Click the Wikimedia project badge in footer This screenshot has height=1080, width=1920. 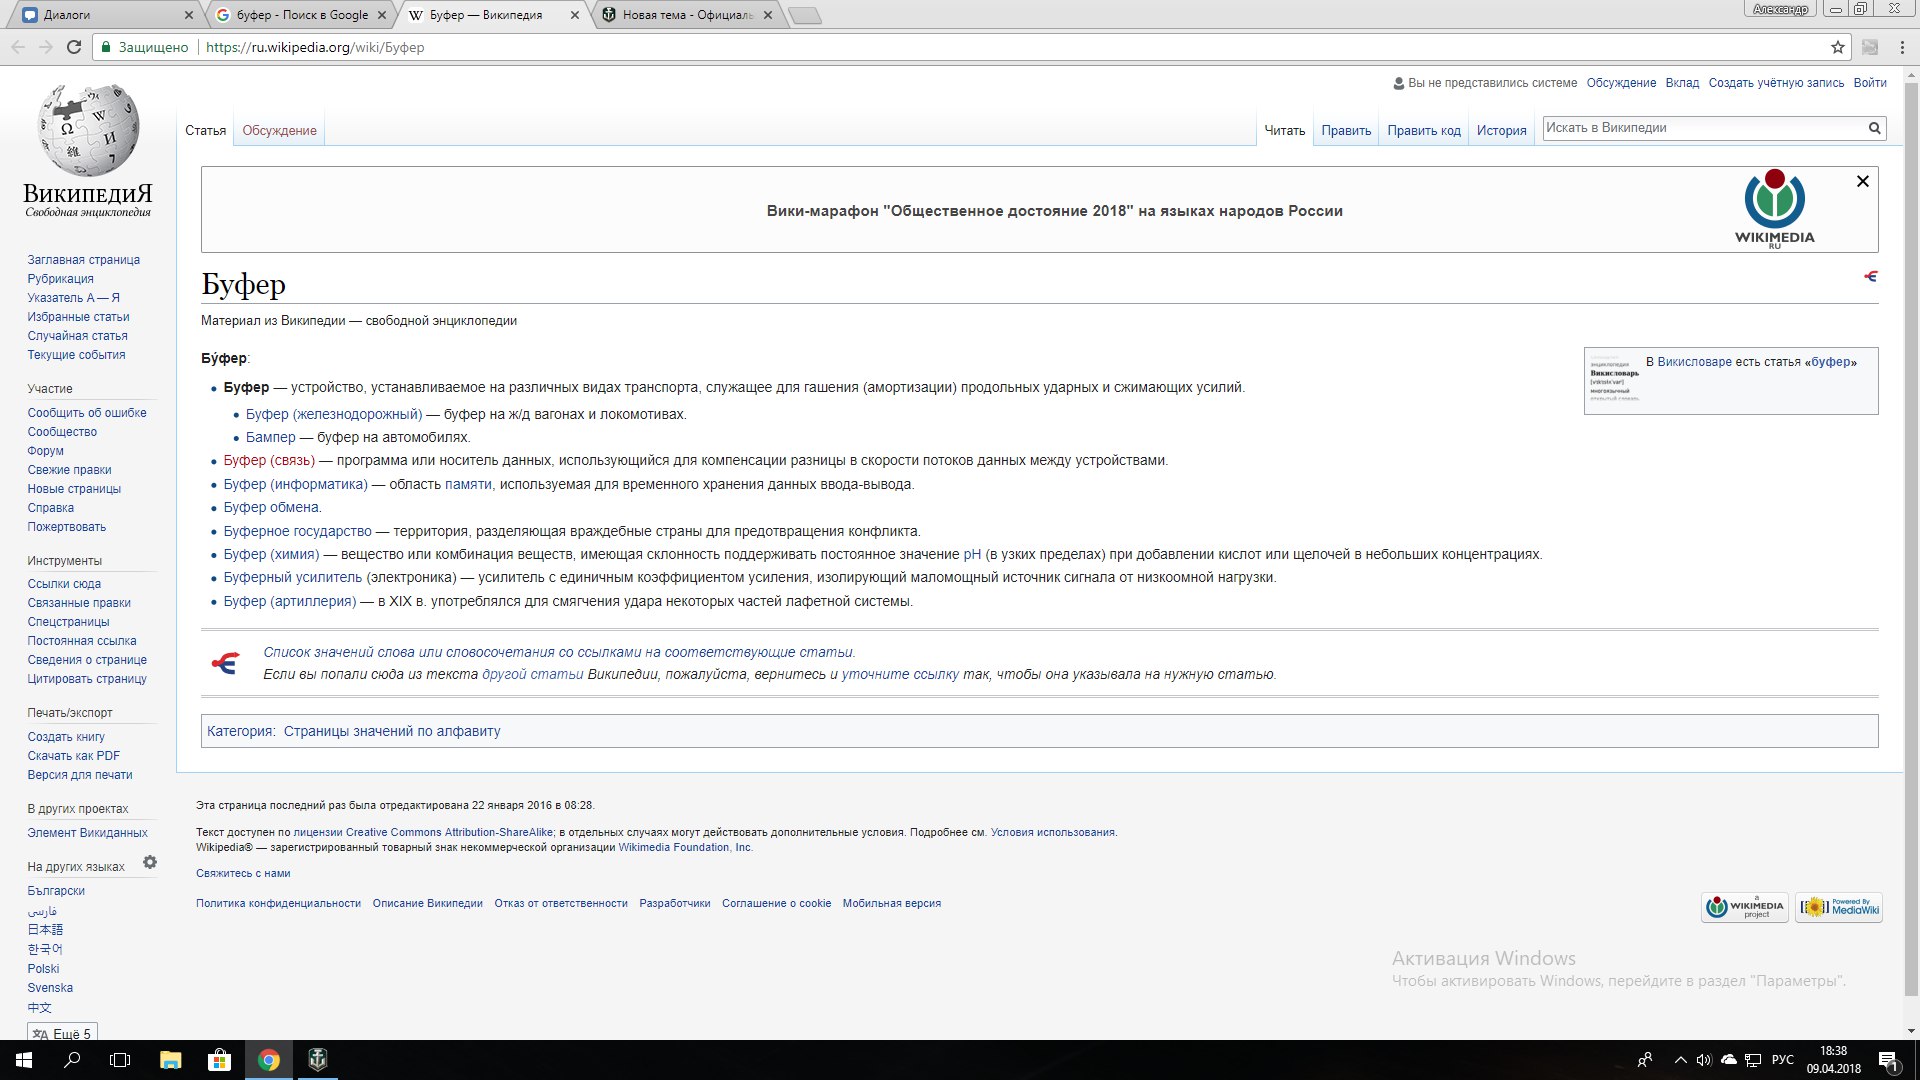point(1745,907)
